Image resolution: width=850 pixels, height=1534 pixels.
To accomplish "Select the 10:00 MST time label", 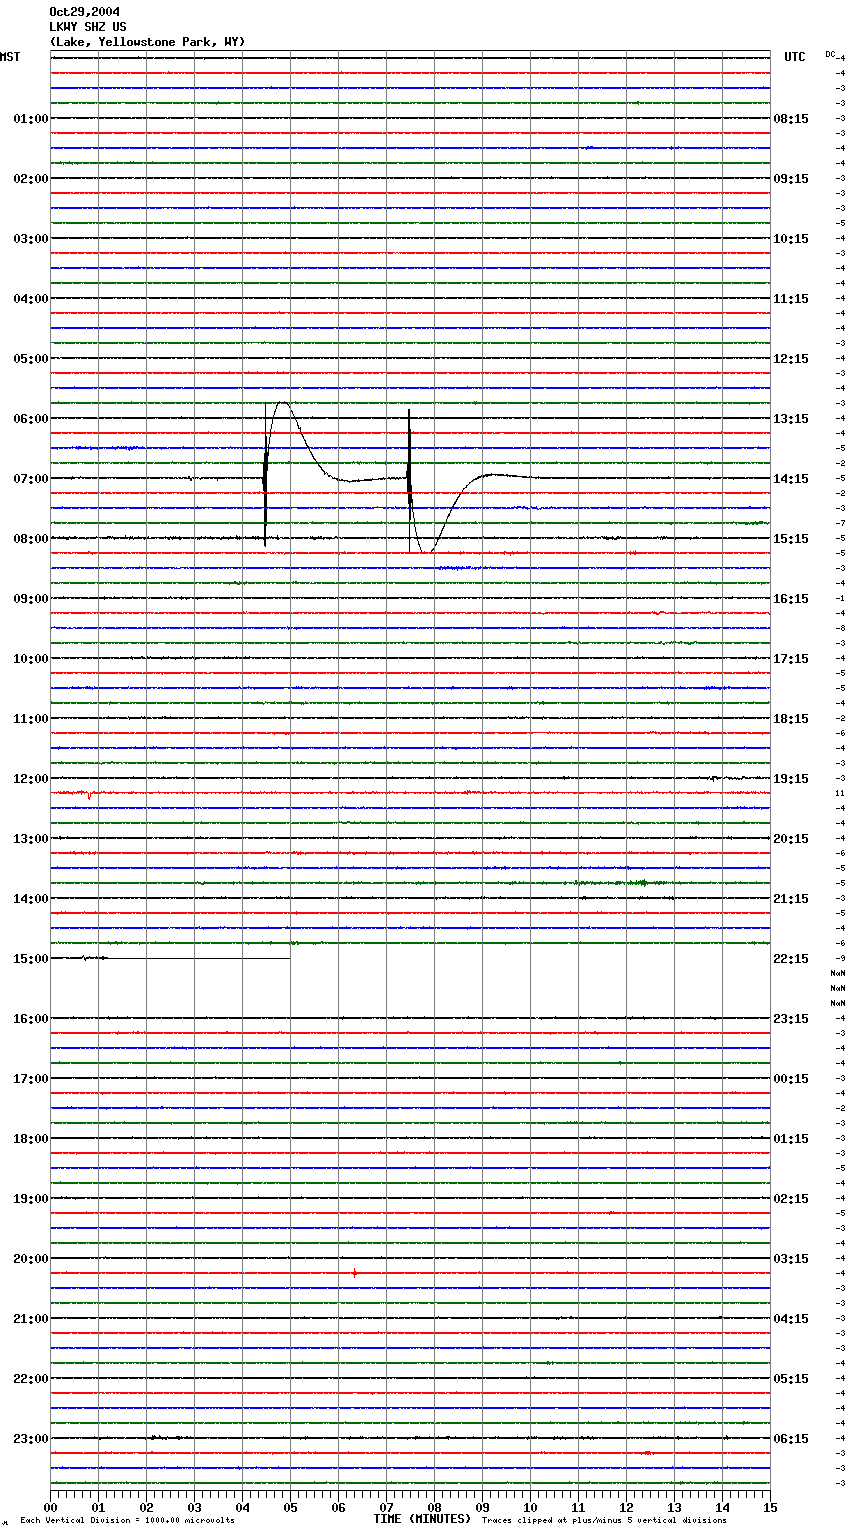I will pos(31,659).
